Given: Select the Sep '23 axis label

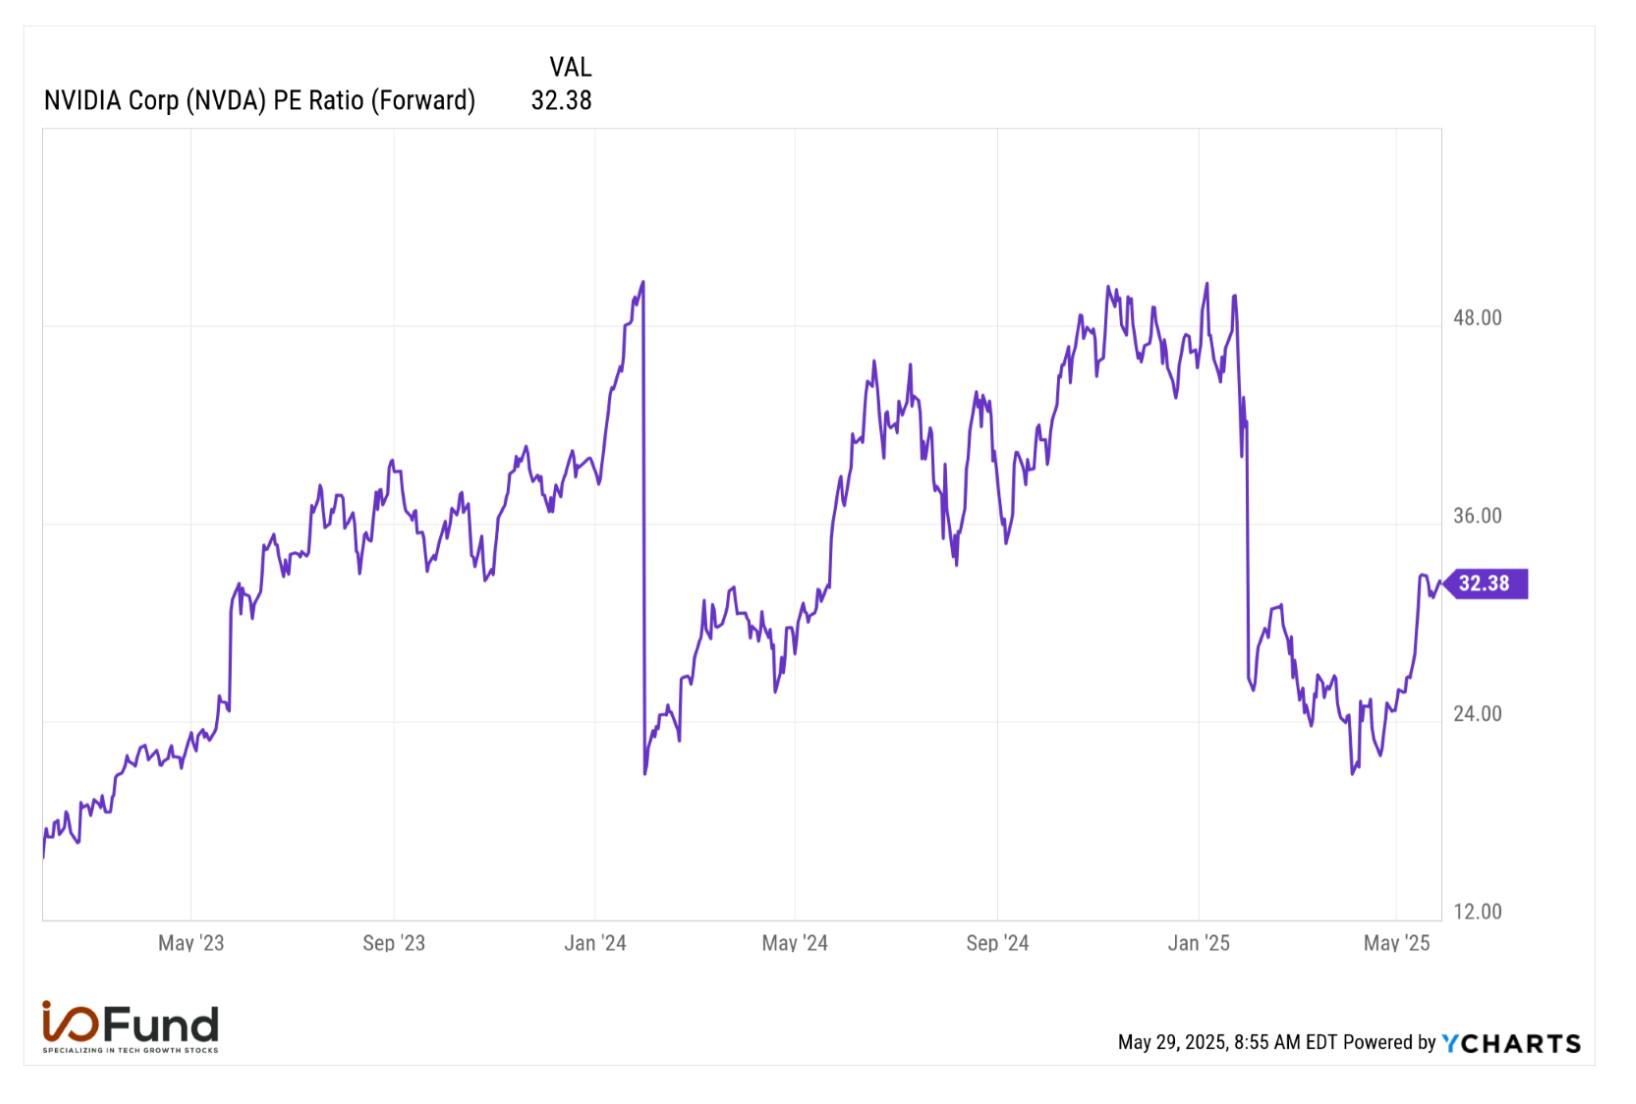Looking at the screenshot, I should point(394,943).
